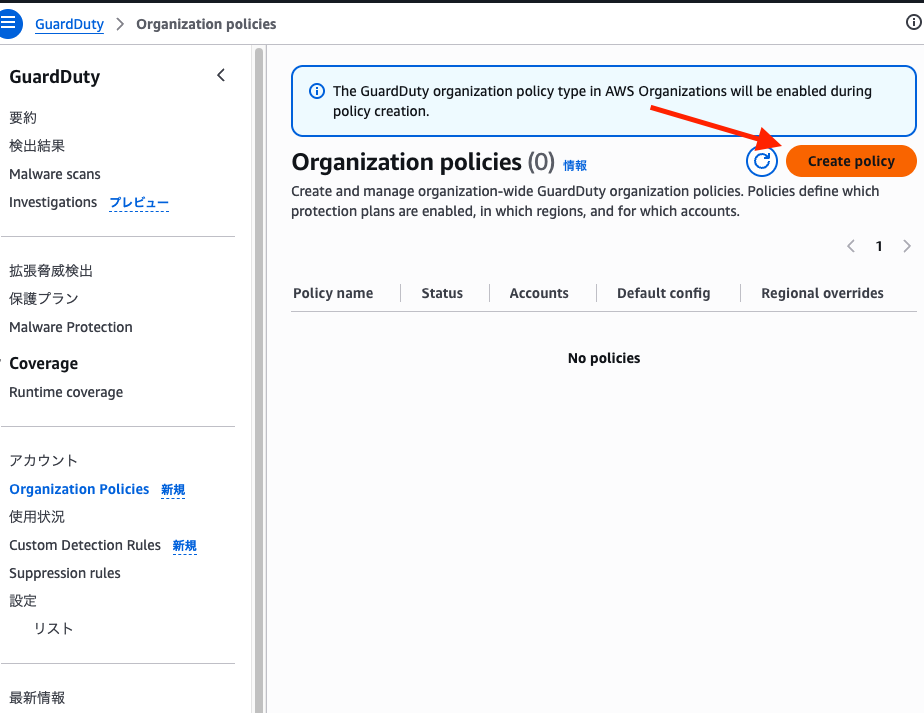This screenshot has width=924, height=713.
Task: Click the info circle icon at top right
Action: [913, 22]
